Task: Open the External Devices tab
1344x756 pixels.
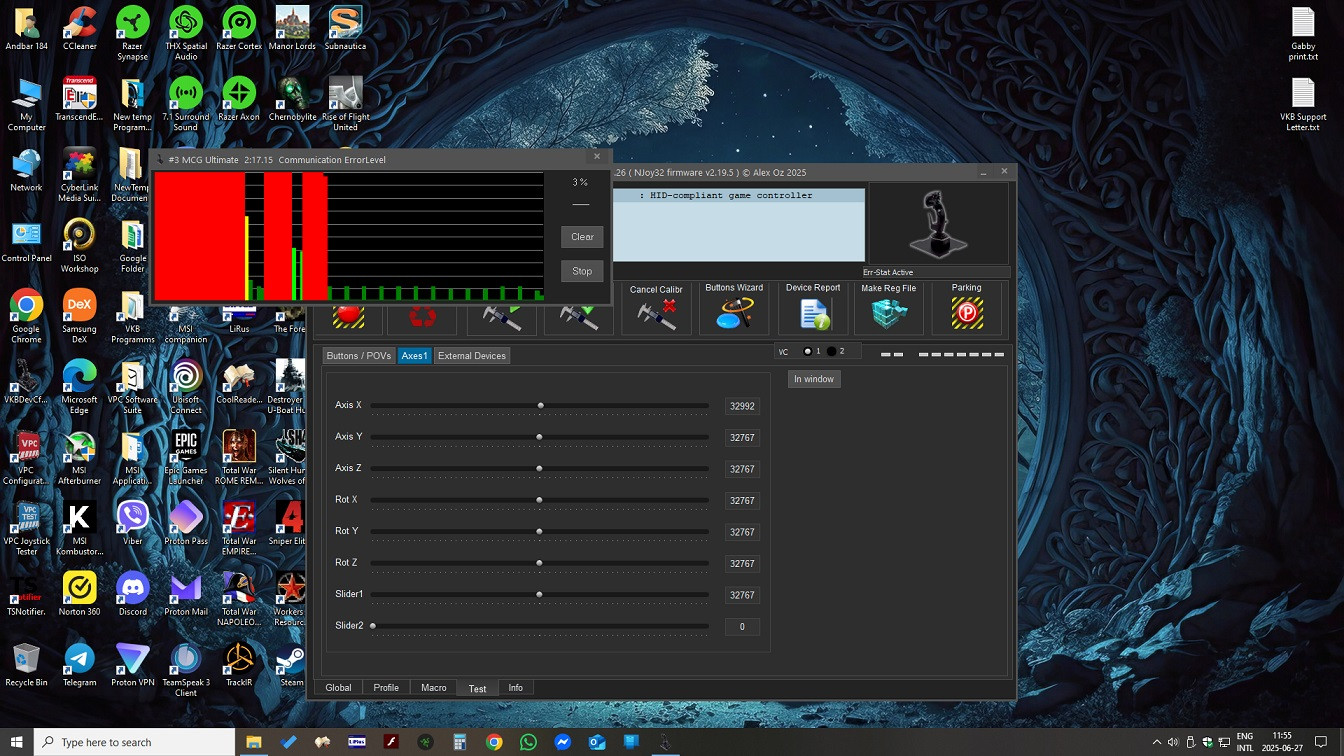Action: pyautogui.click(x=471, y=356)
